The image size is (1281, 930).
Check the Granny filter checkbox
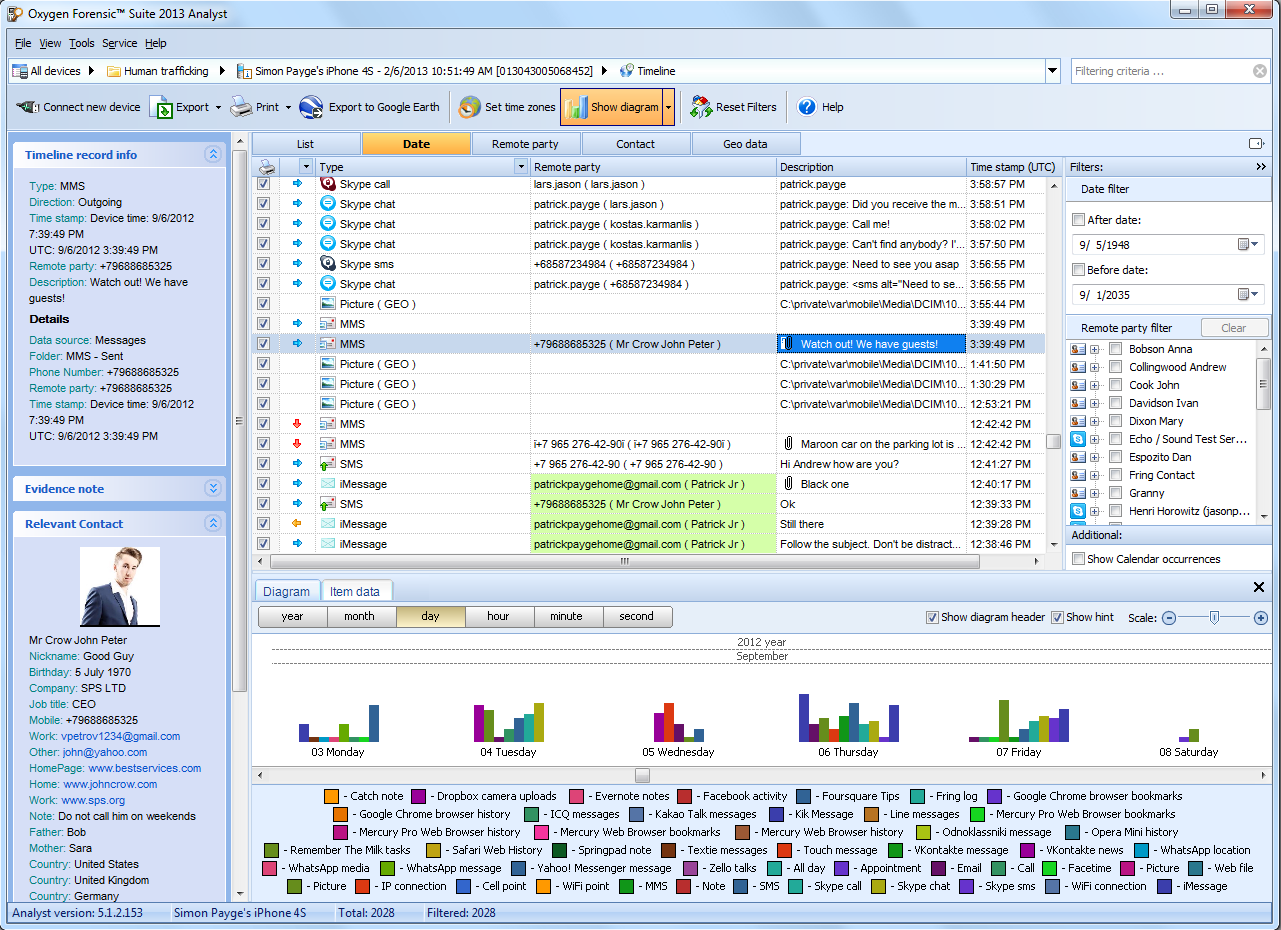click(x=1115, y=493)
